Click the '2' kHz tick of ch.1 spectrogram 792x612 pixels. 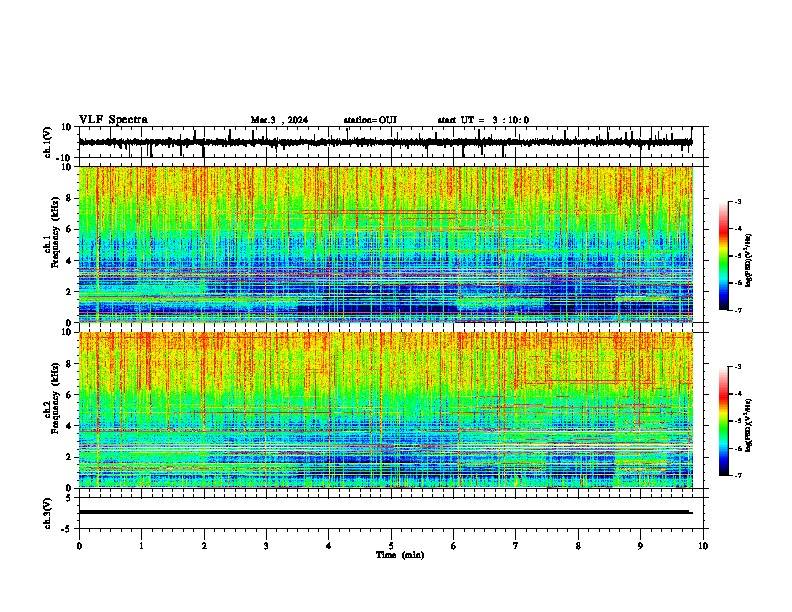pyautogui.click(x=70, y=292)
